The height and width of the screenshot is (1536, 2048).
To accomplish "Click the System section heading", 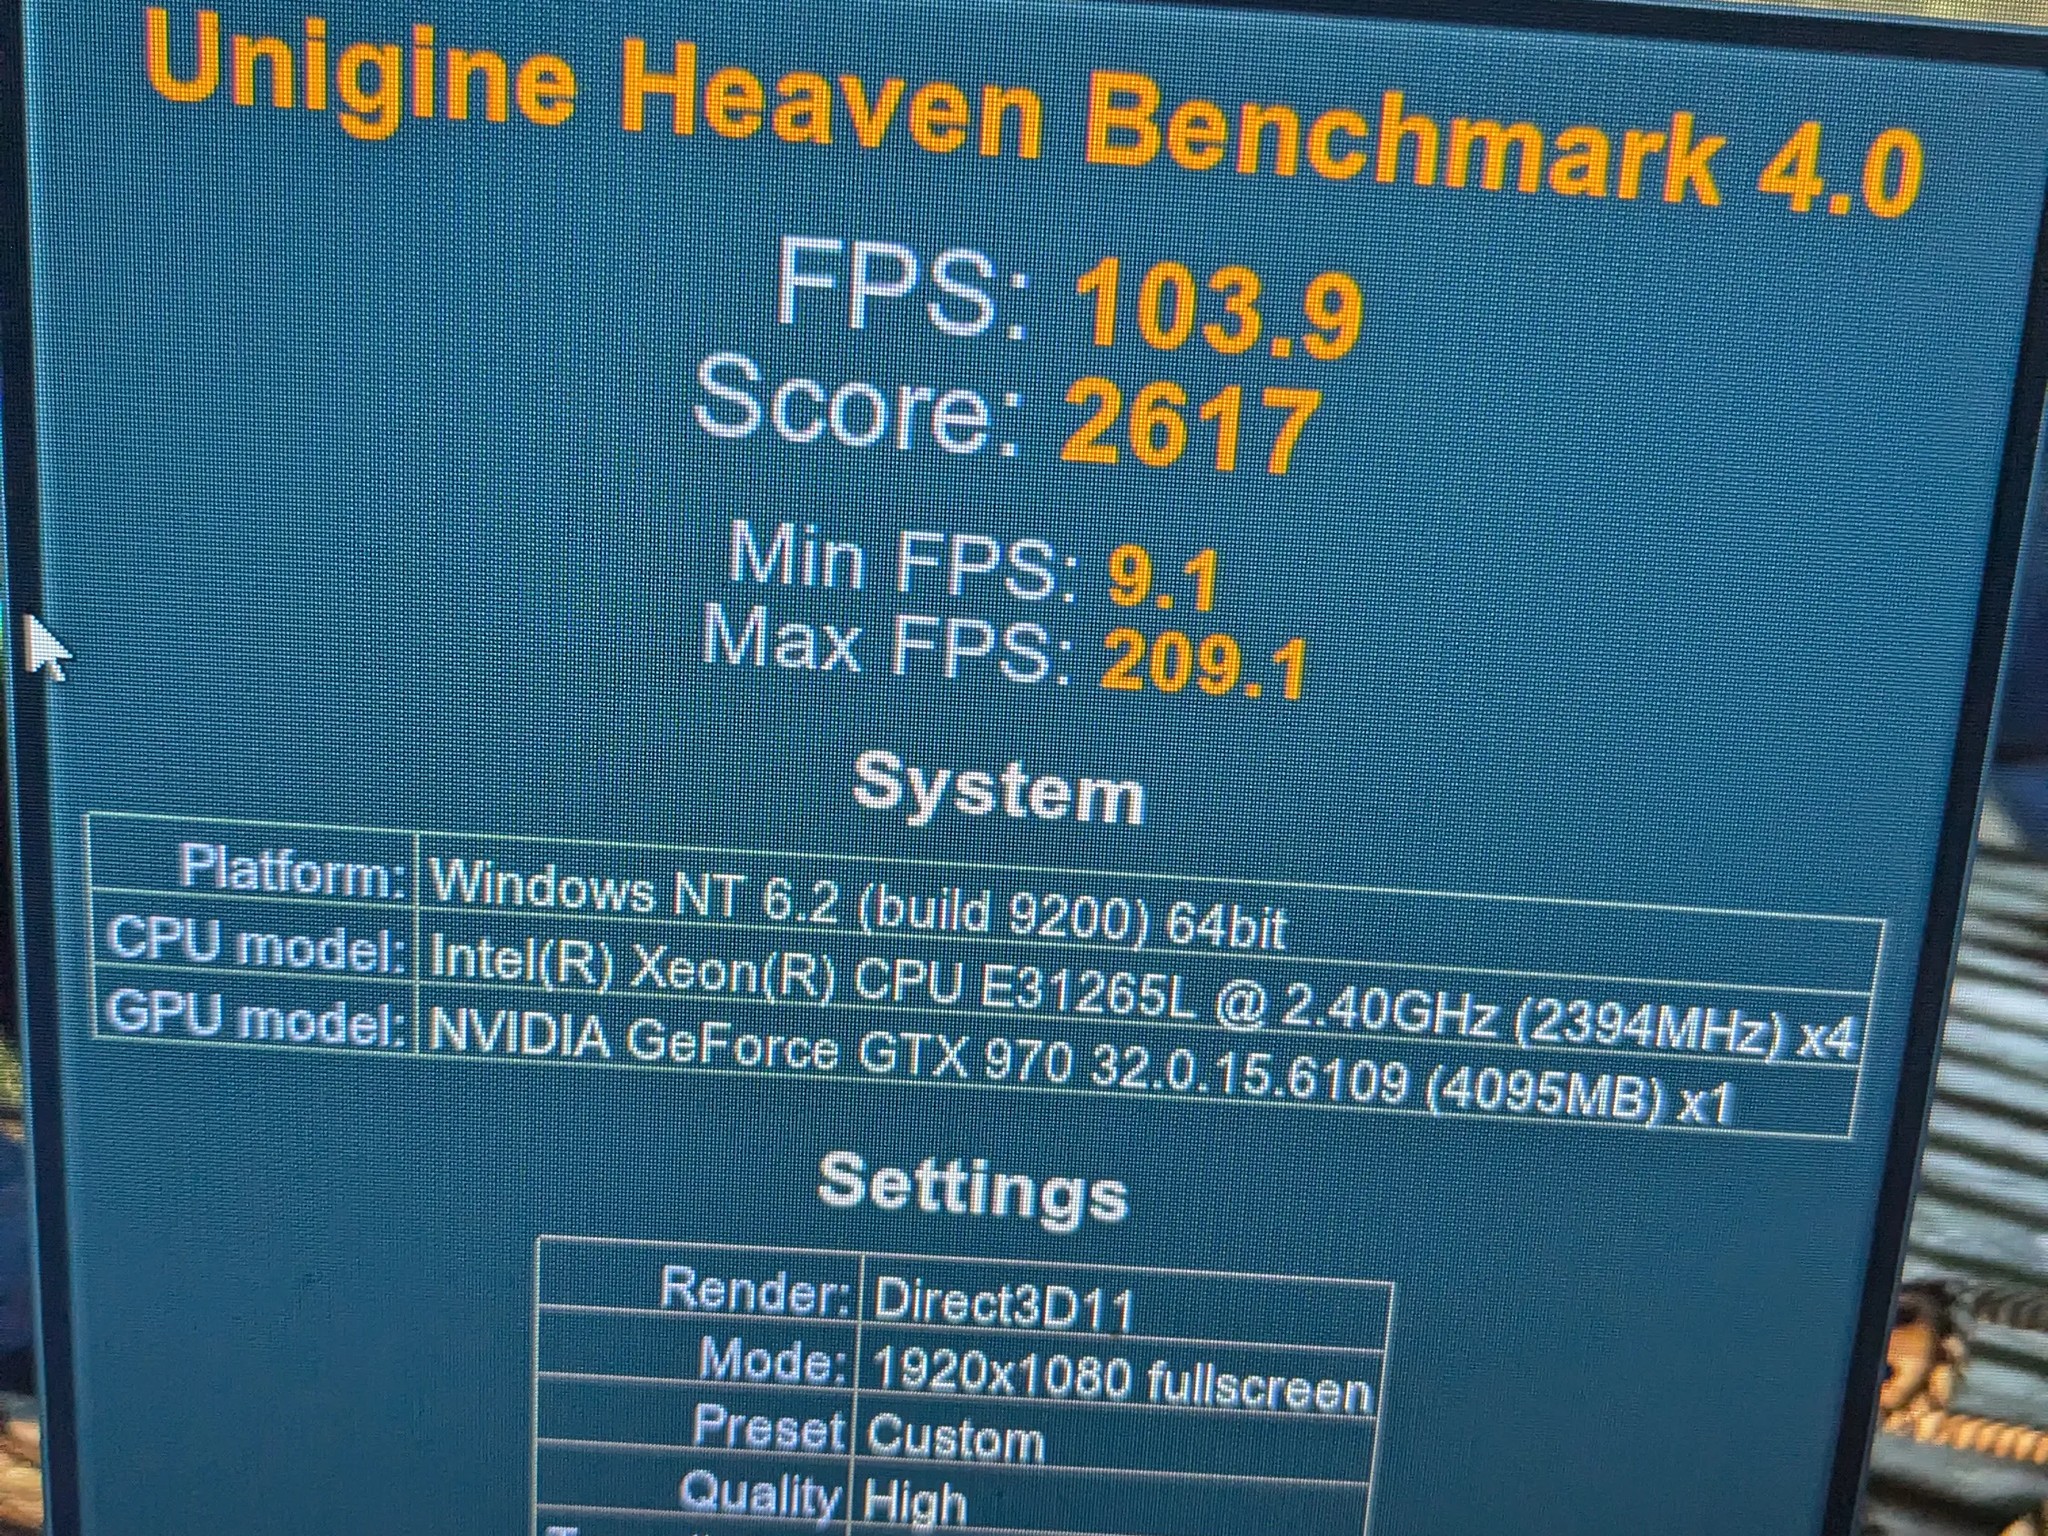I will pos(998,793).
